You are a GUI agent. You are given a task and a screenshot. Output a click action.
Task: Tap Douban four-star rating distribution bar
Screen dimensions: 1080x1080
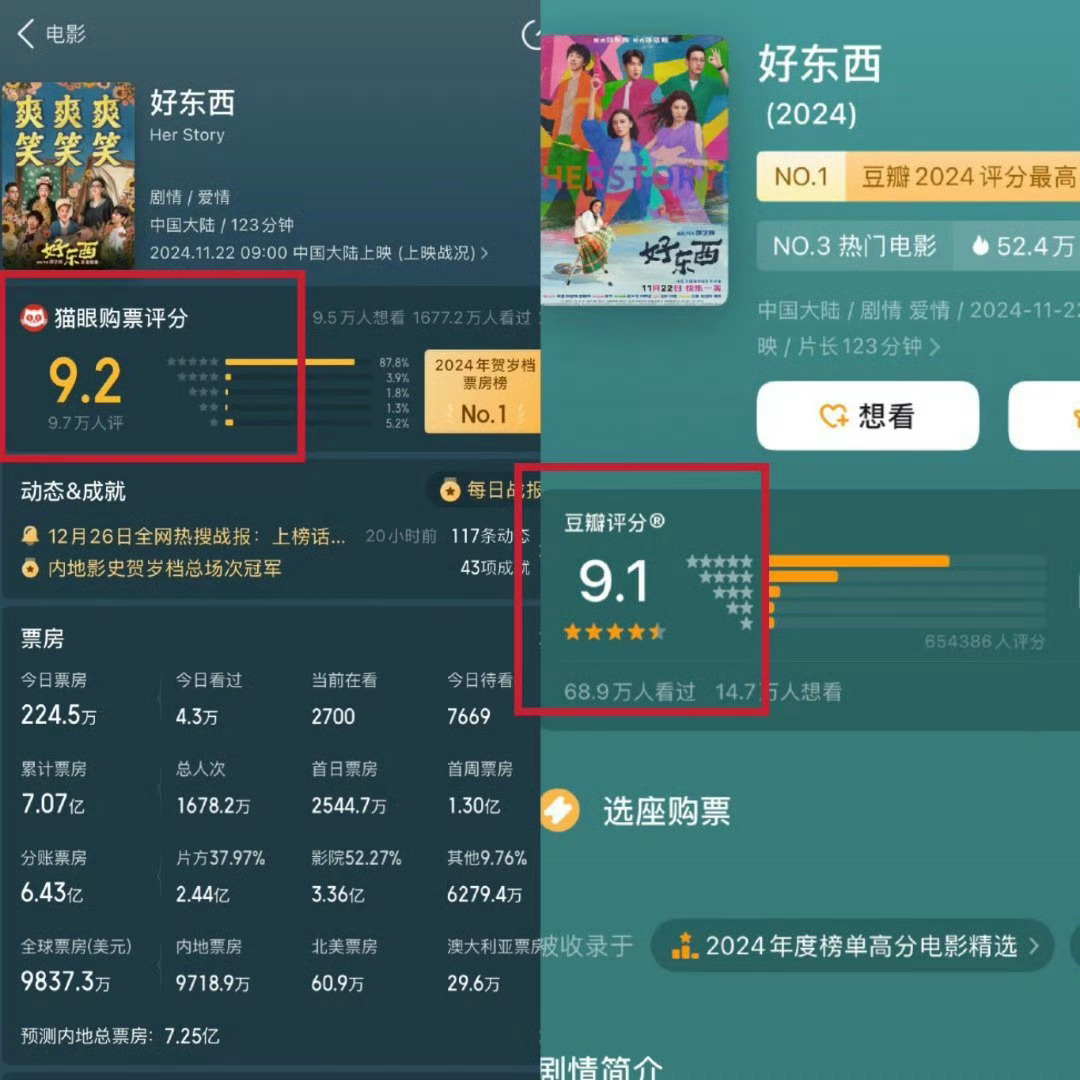point(906,577)
